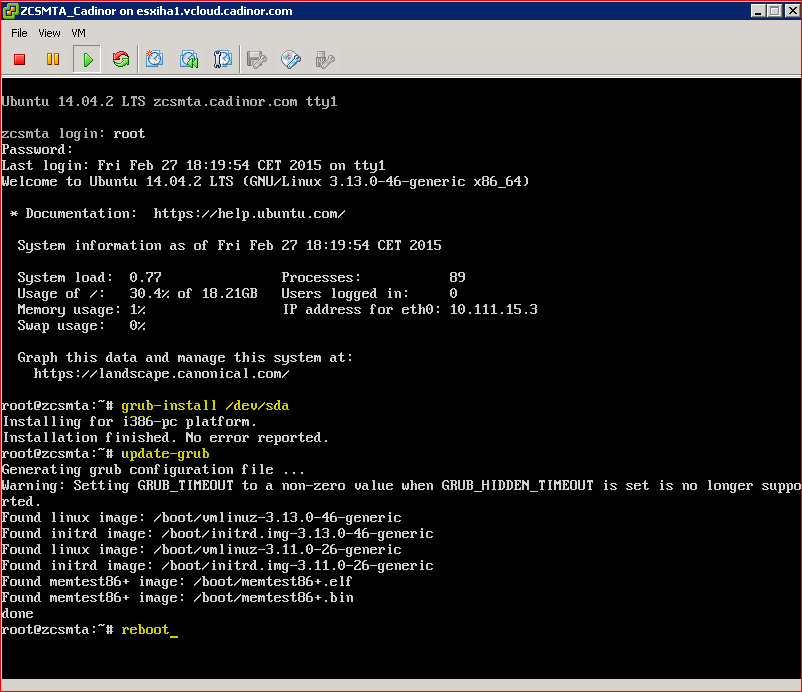Click the update-grub command text
This screenshot has width=802, height=692.
(165, 454)
